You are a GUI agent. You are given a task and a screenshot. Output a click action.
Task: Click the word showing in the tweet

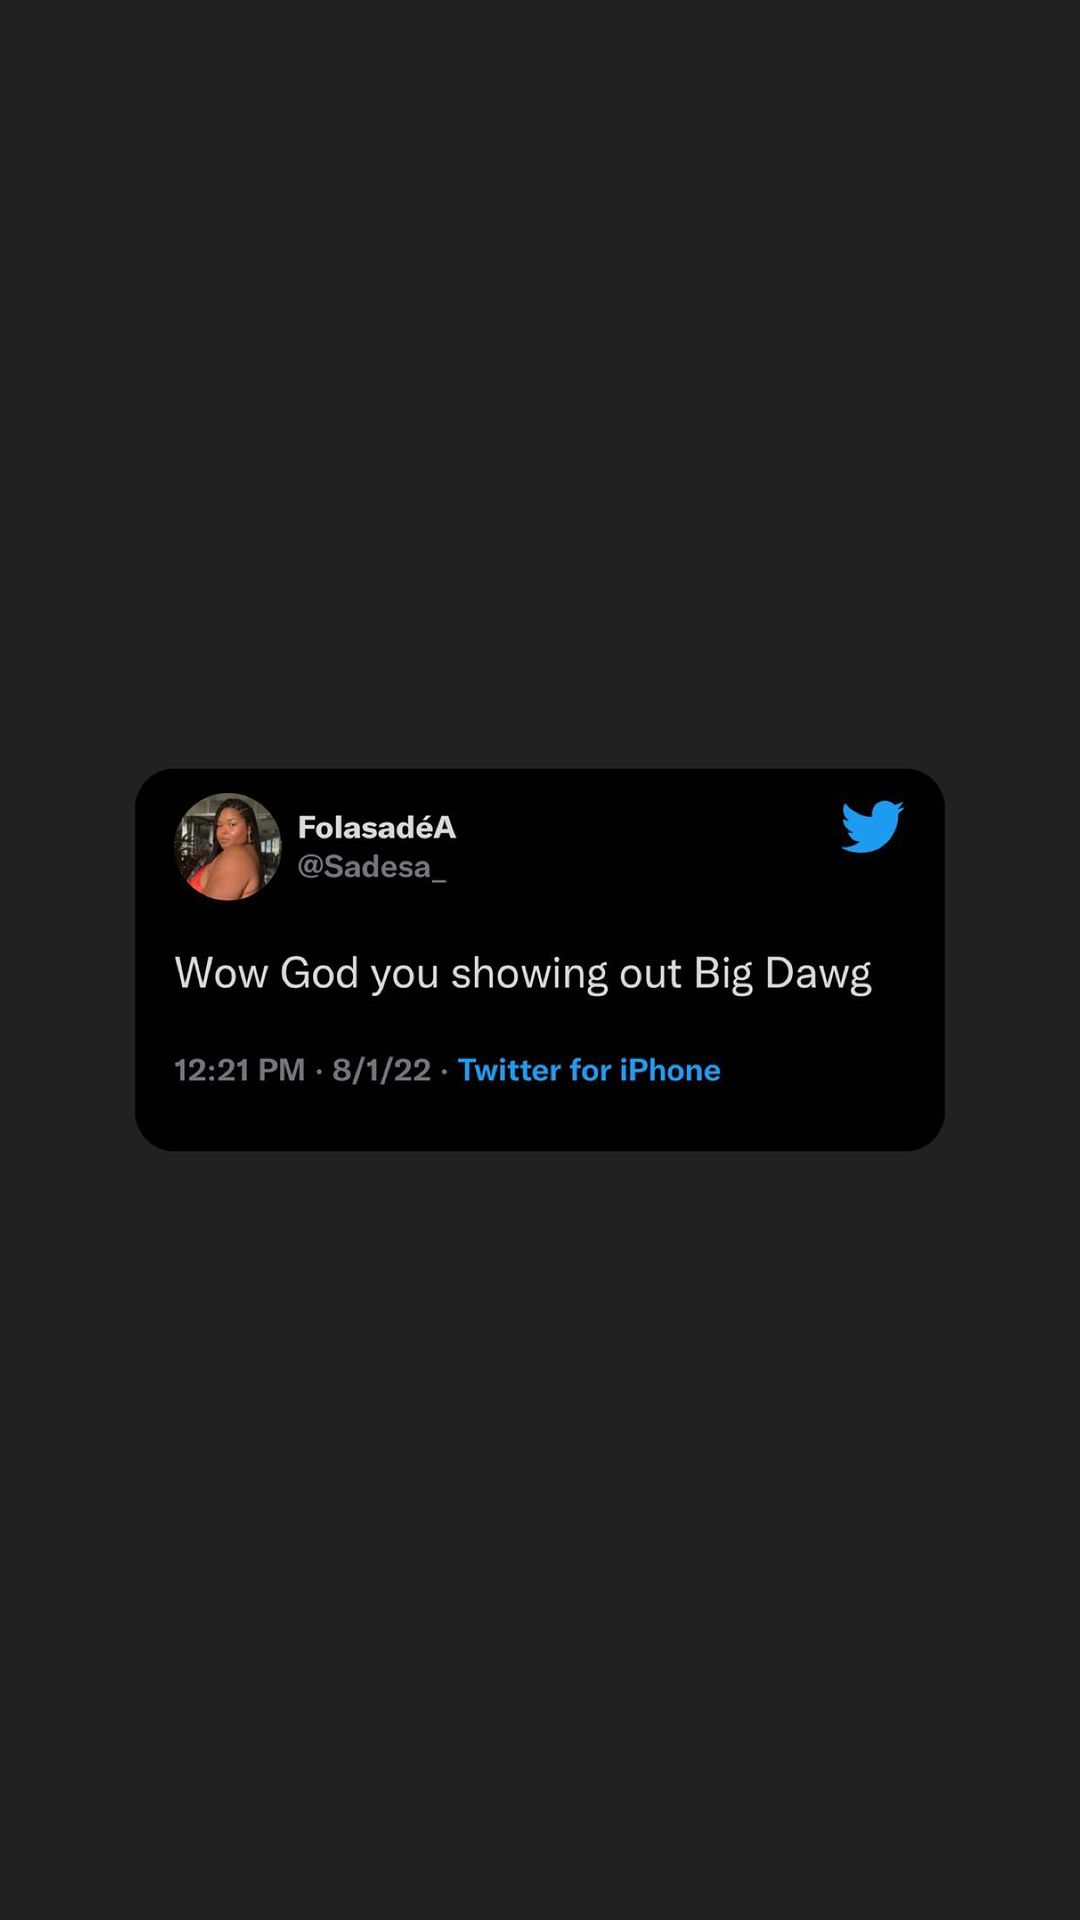(529, 975)
